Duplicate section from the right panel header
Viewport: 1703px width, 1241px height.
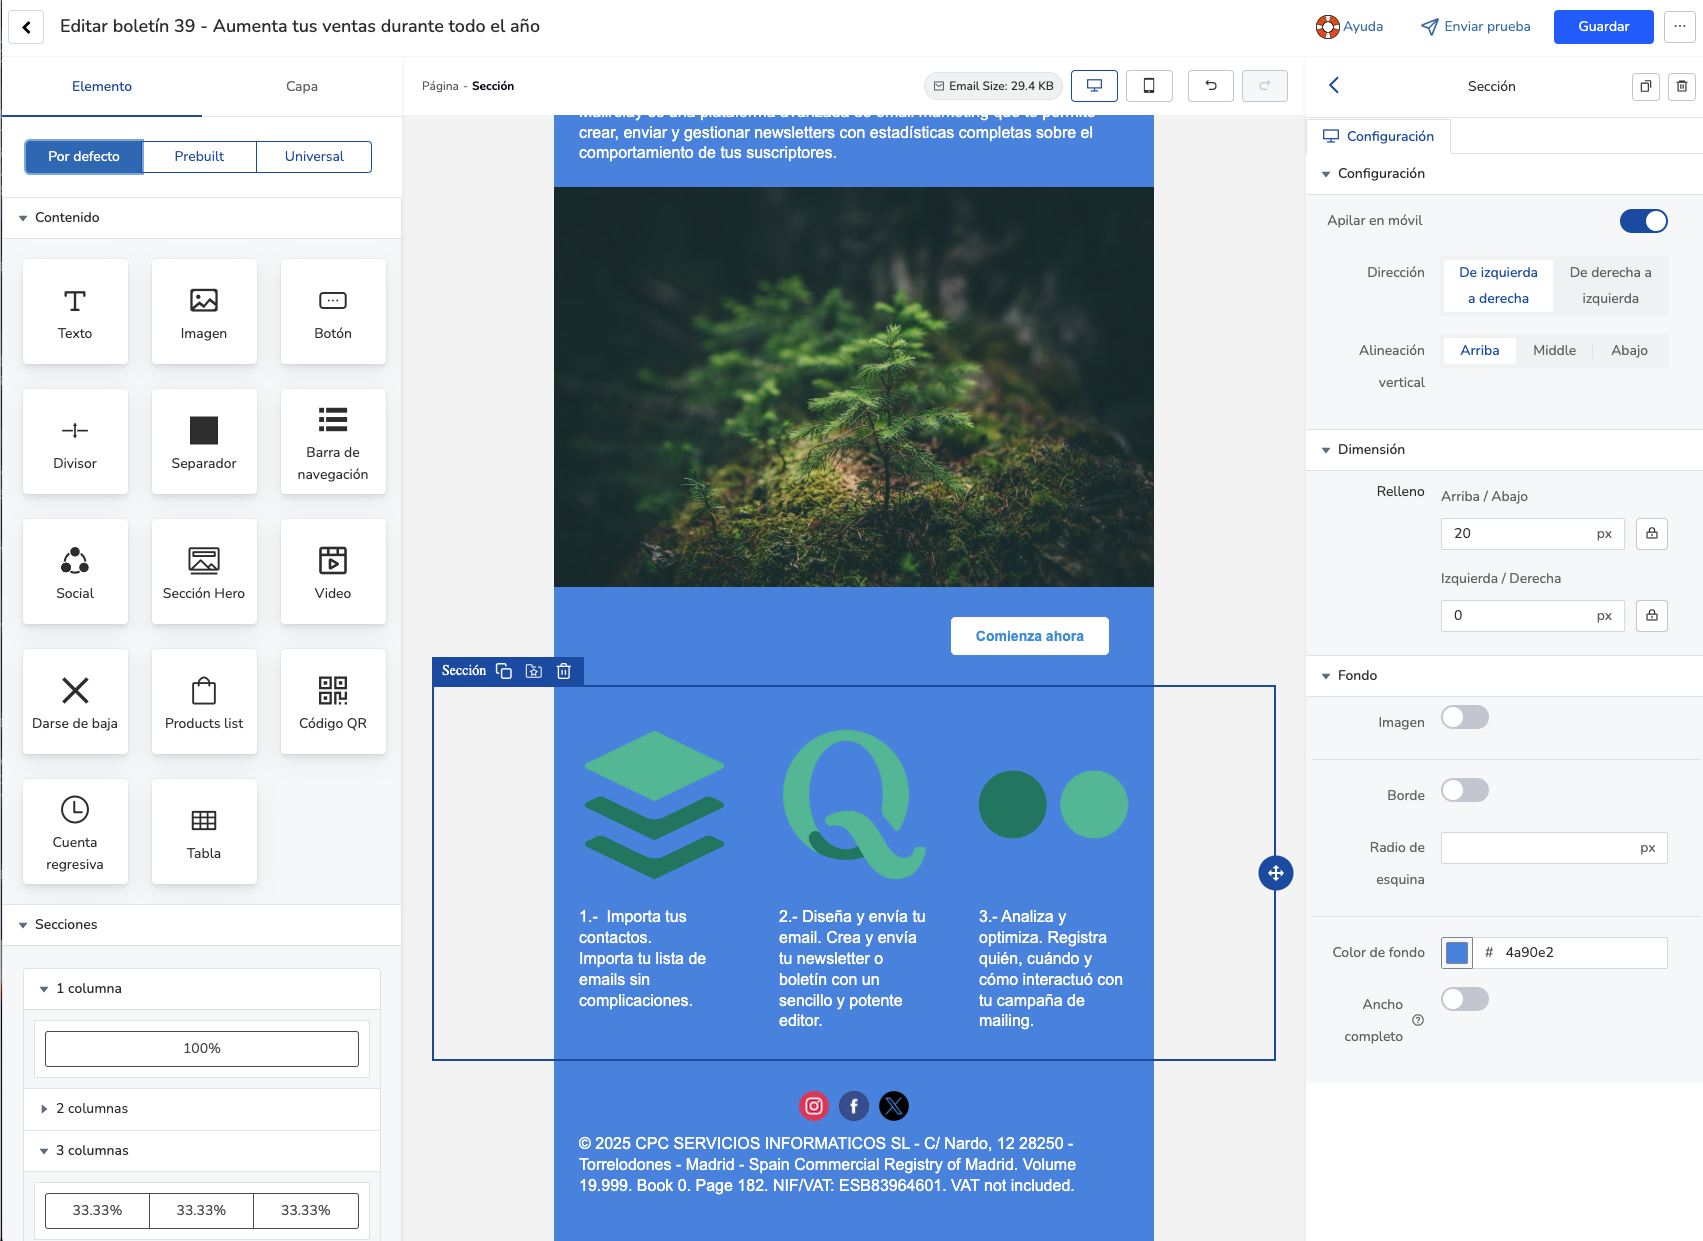click(x=1645, y=87)
